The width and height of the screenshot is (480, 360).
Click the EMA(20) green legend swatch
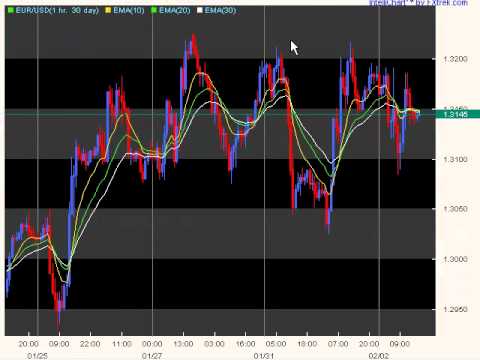click(x=154, y=10)
